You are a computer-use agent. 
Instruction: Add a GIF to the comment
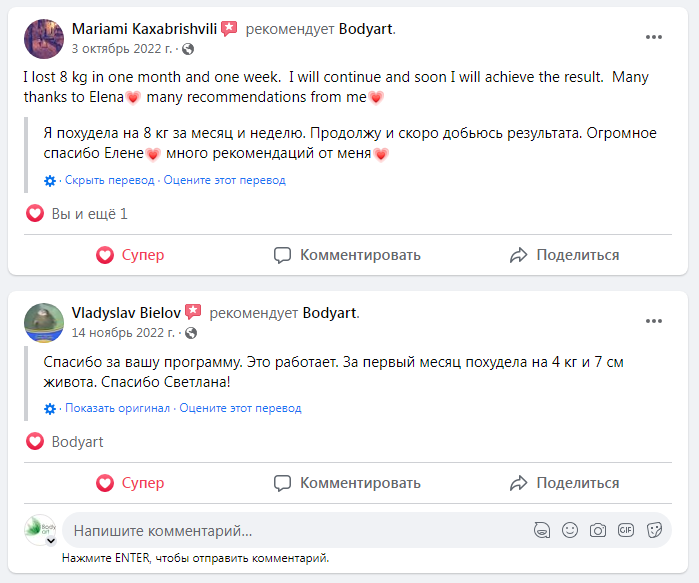pos(626,530)
